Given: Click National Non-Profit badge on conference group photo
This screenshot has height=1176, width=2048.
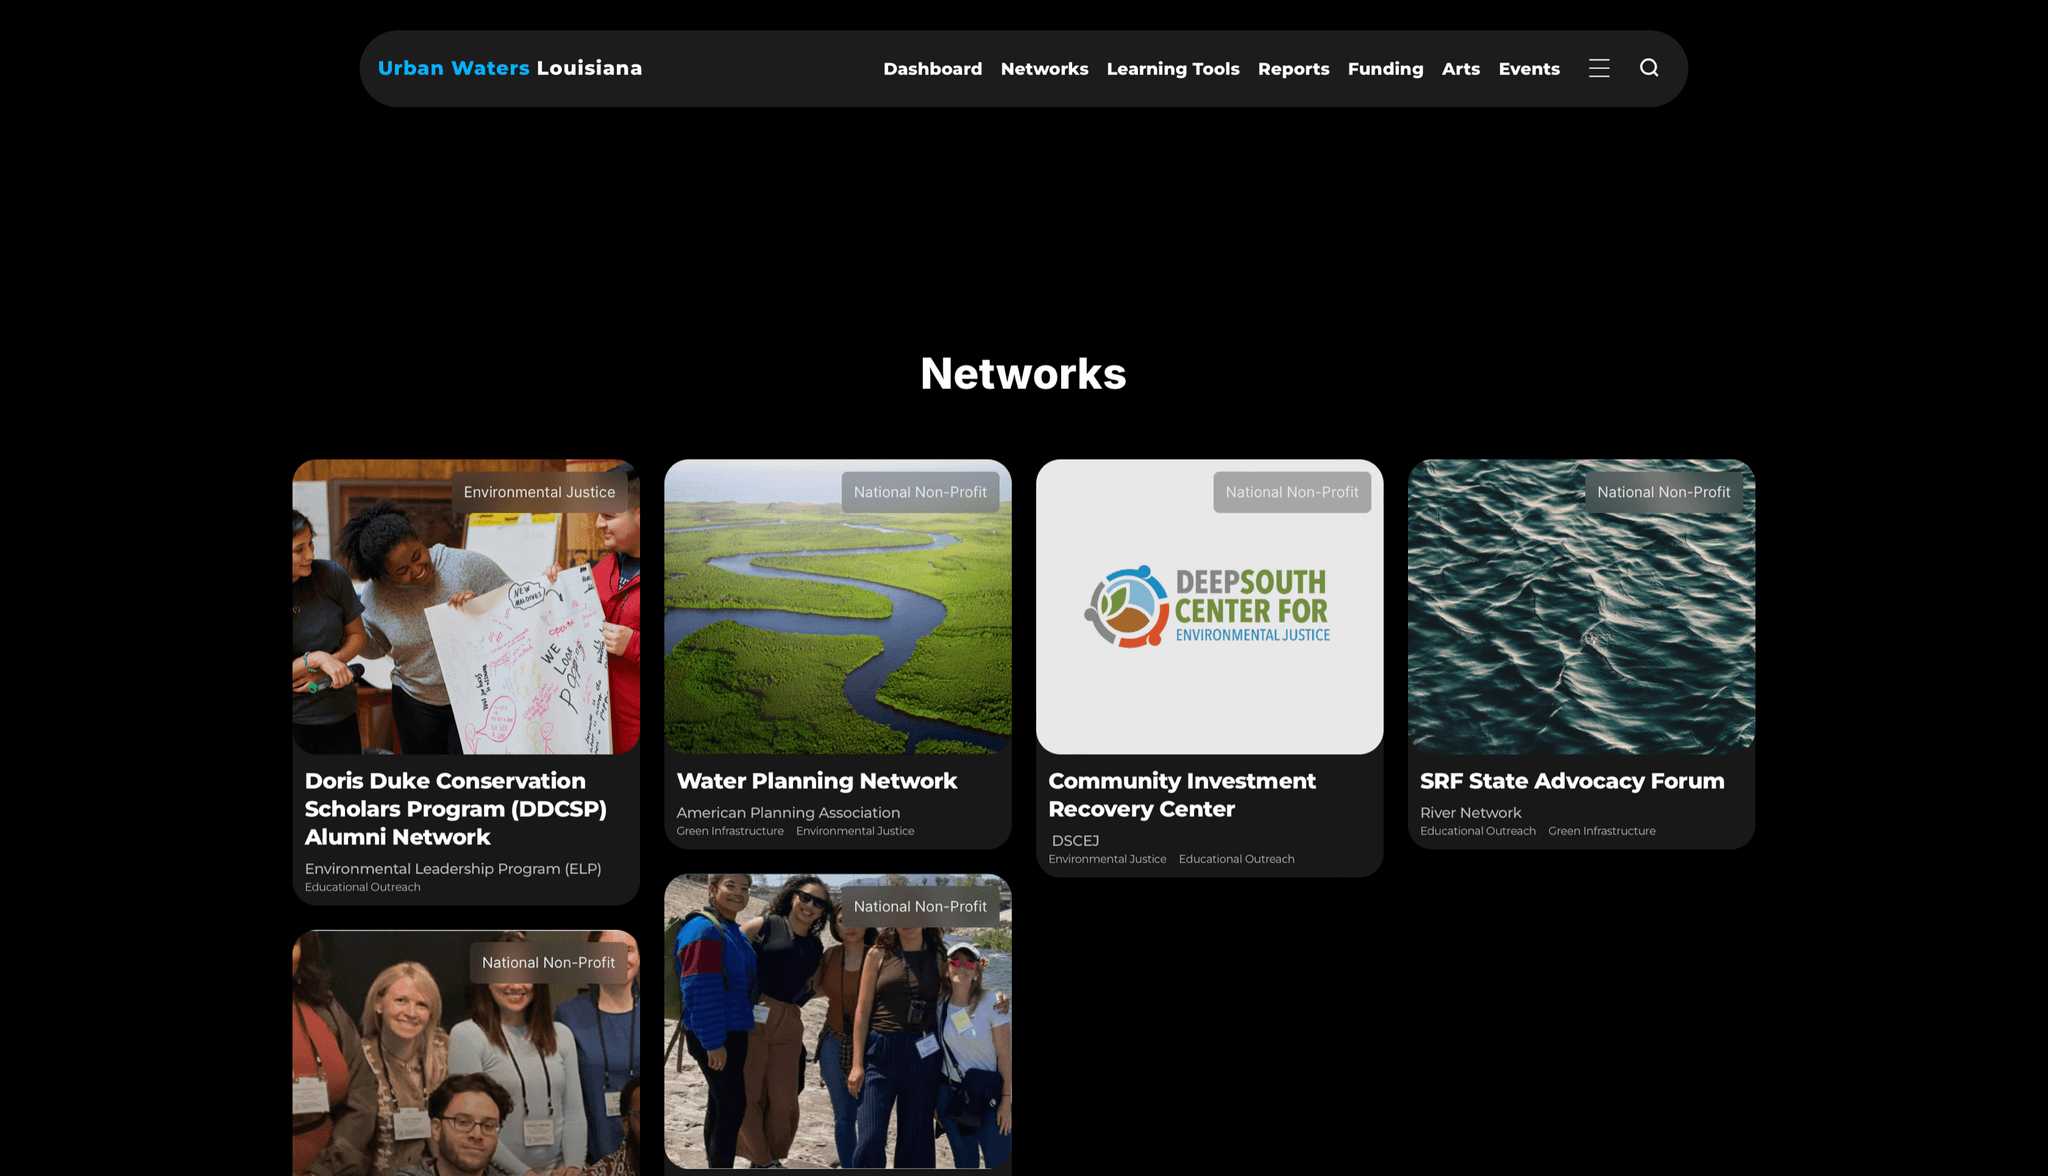Looking at the screenshot, I should coord(548,962).
